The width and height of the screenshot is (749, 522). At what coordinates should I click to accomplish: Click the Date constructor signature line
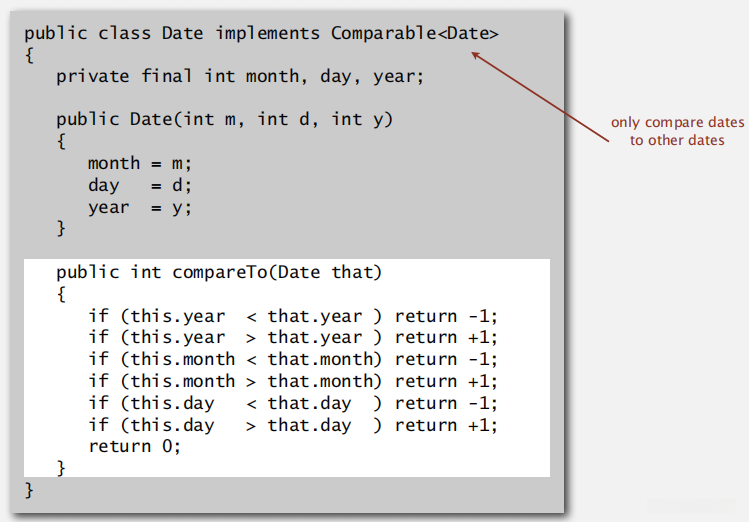pyautogui.click(x=224, y=119)
